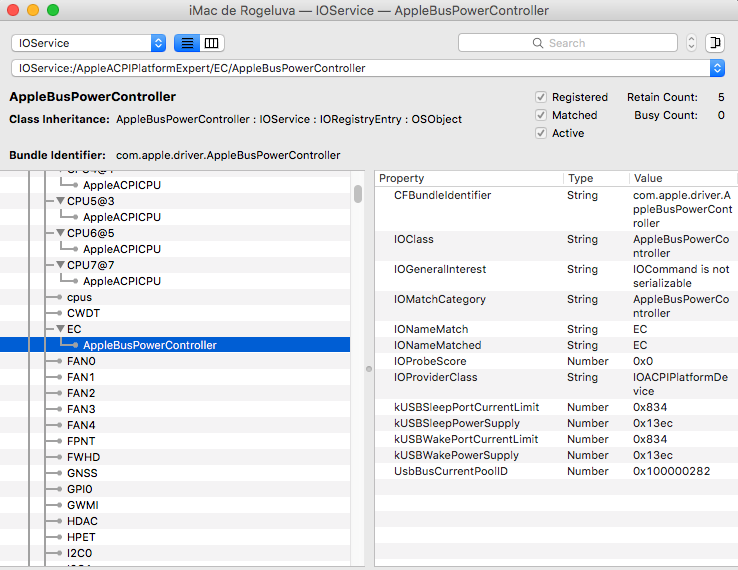The width and height of the screenshot is (738, 570).
Task: Click the yellow minimize window button
Action: (33, 10)
